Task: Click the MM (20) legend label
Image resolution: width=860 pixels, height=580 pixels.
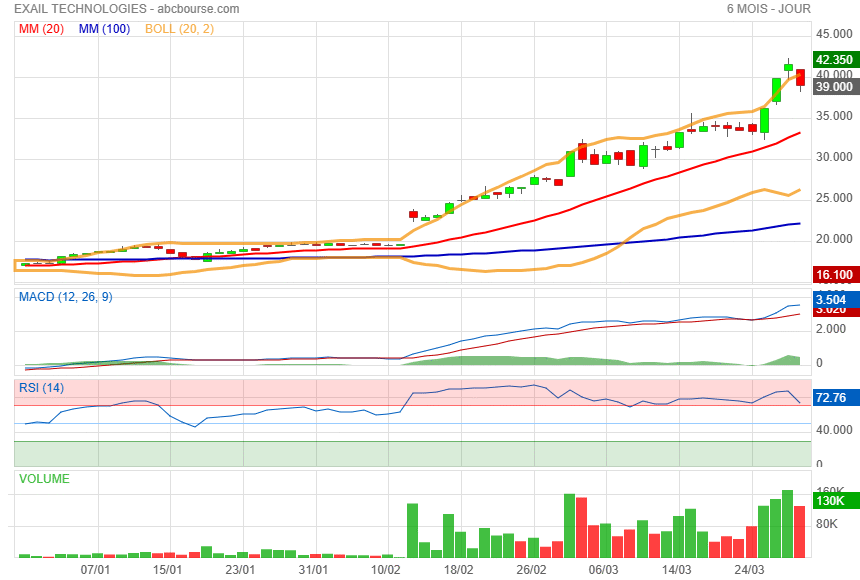Action: click(x=41, y=29)
